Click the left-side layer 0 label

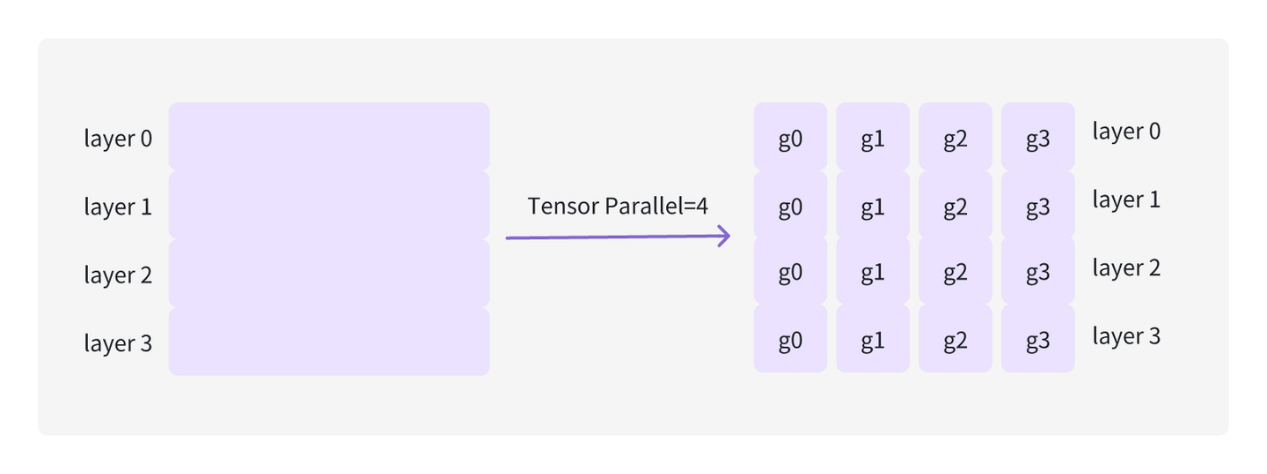point(118,139)
